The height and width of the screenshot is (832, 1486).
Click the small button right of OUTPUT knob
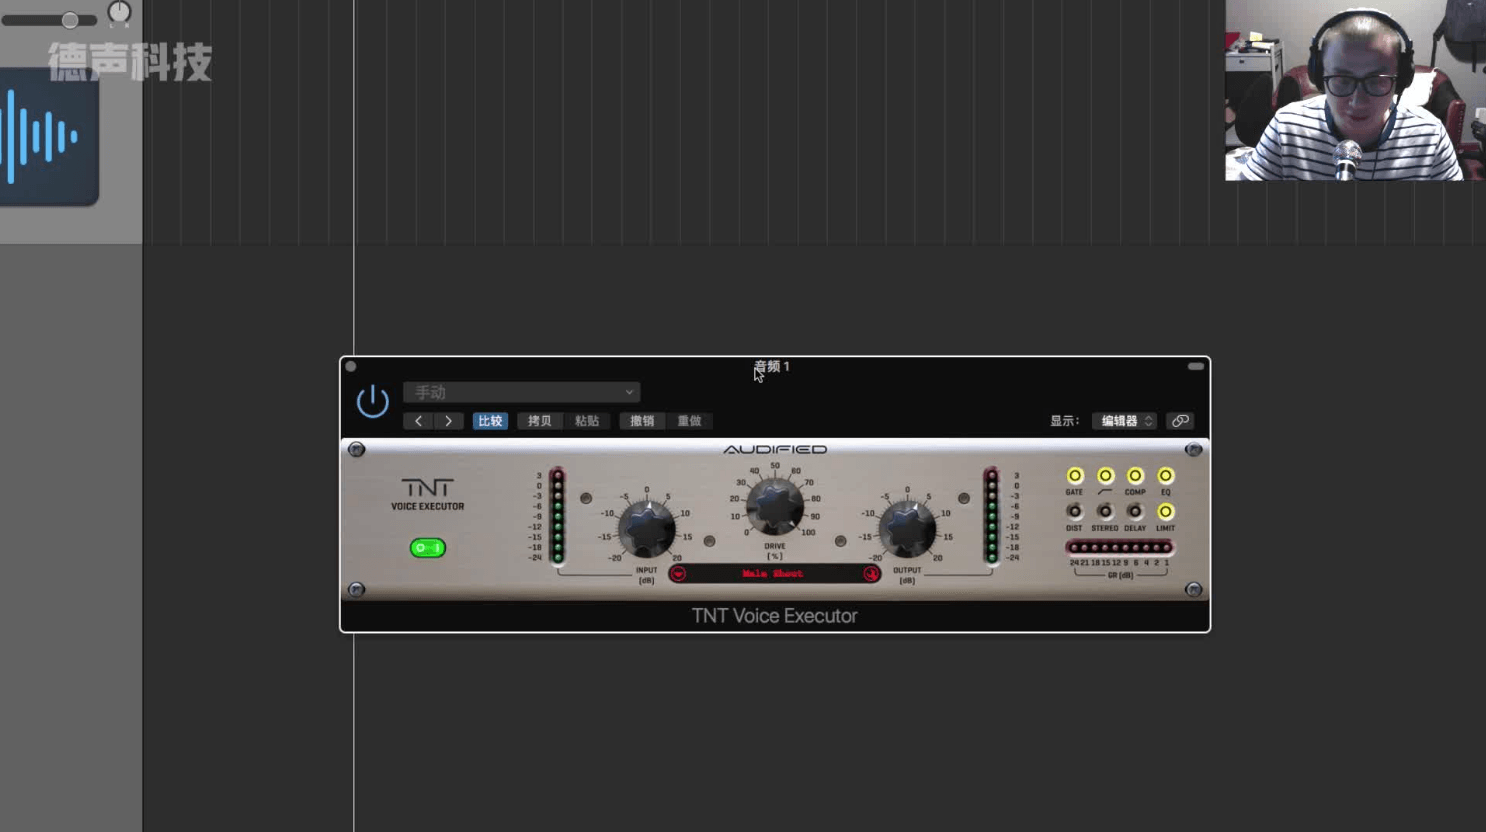click(964, 498)
